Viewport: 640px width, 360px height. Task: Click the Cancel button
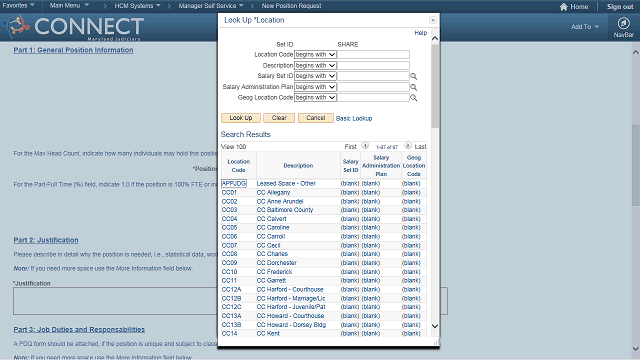click(316, 118)
